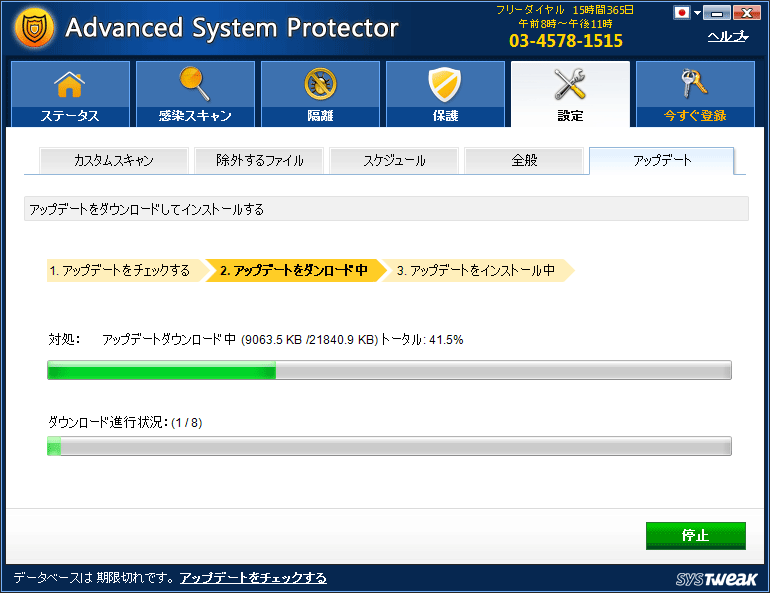Open the 今すぐ登録 keys tab
The height and width of the screenshot is (593, 770).
[695, 94]
